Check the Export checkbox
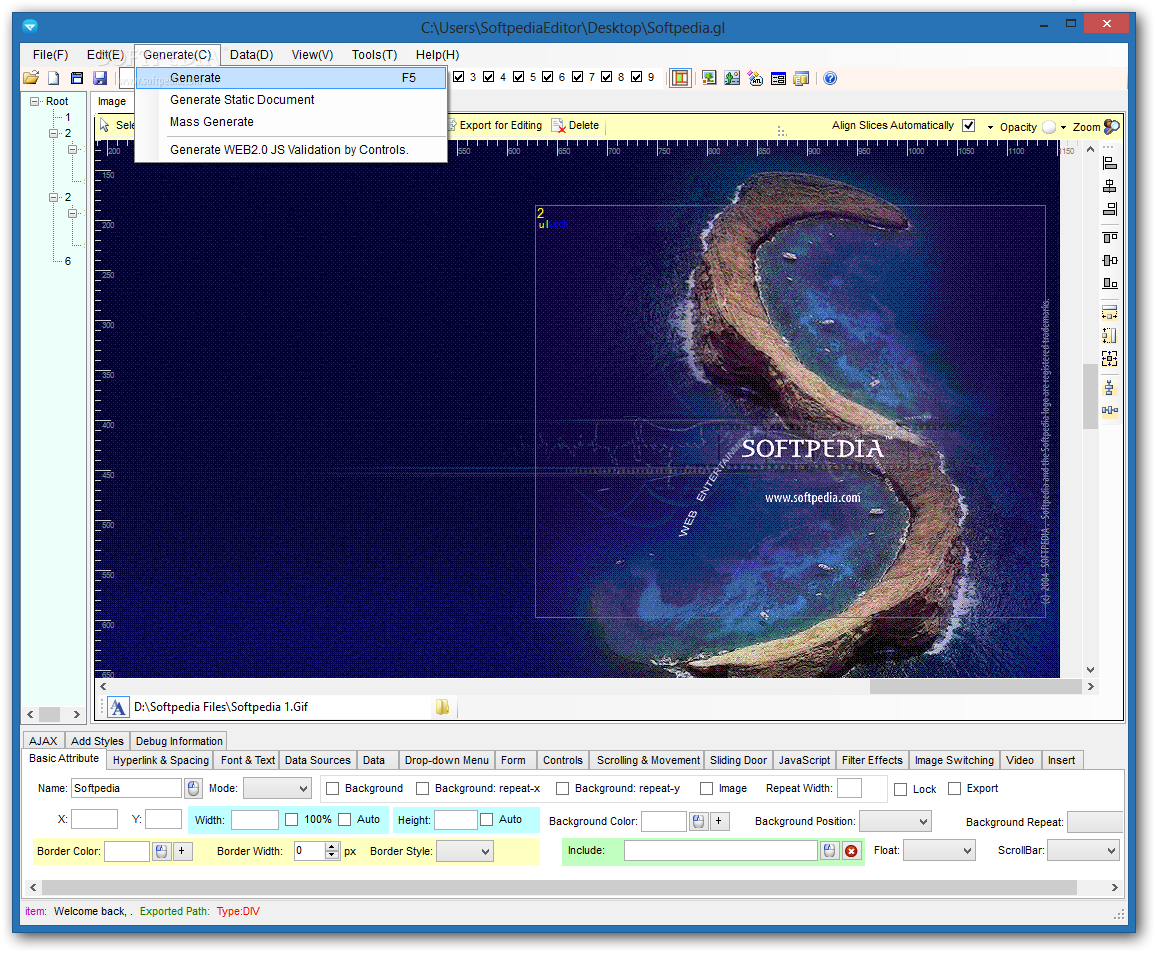The height and width of the screenshot is (953, 1156). click(955, 789)
